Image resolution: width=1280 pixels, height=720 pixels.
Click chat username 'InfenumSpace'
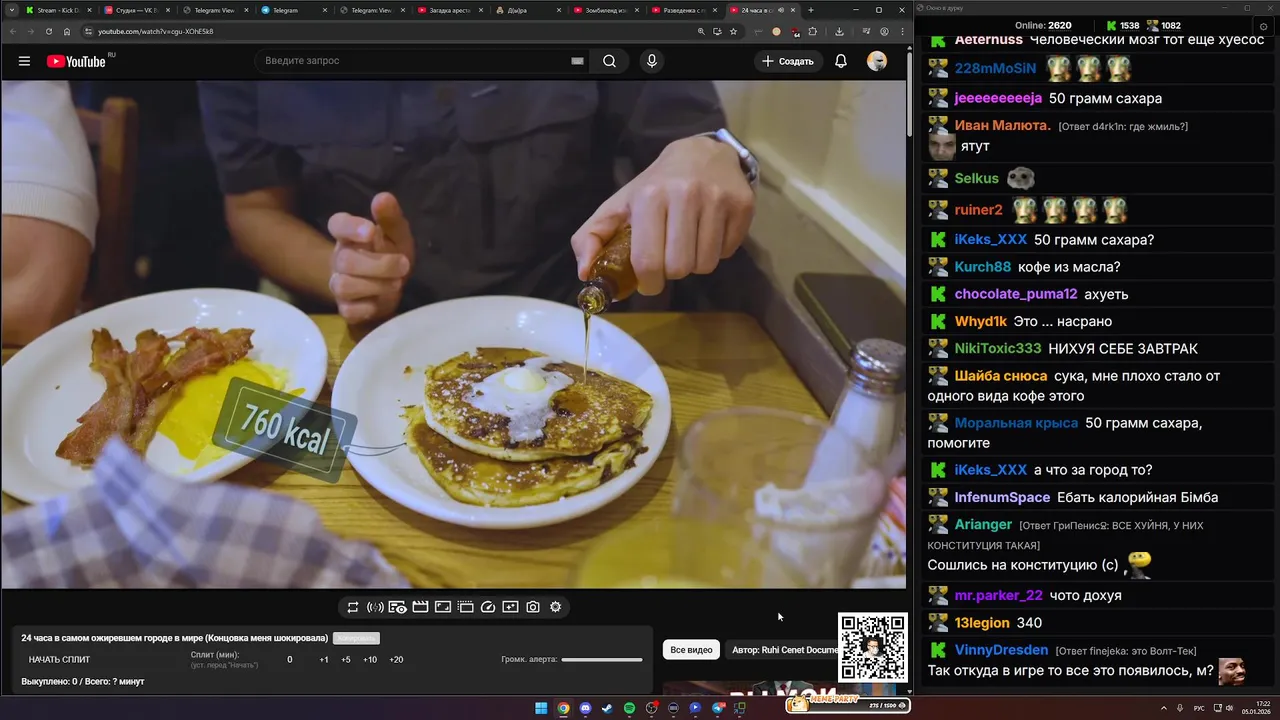[1002, 497]
